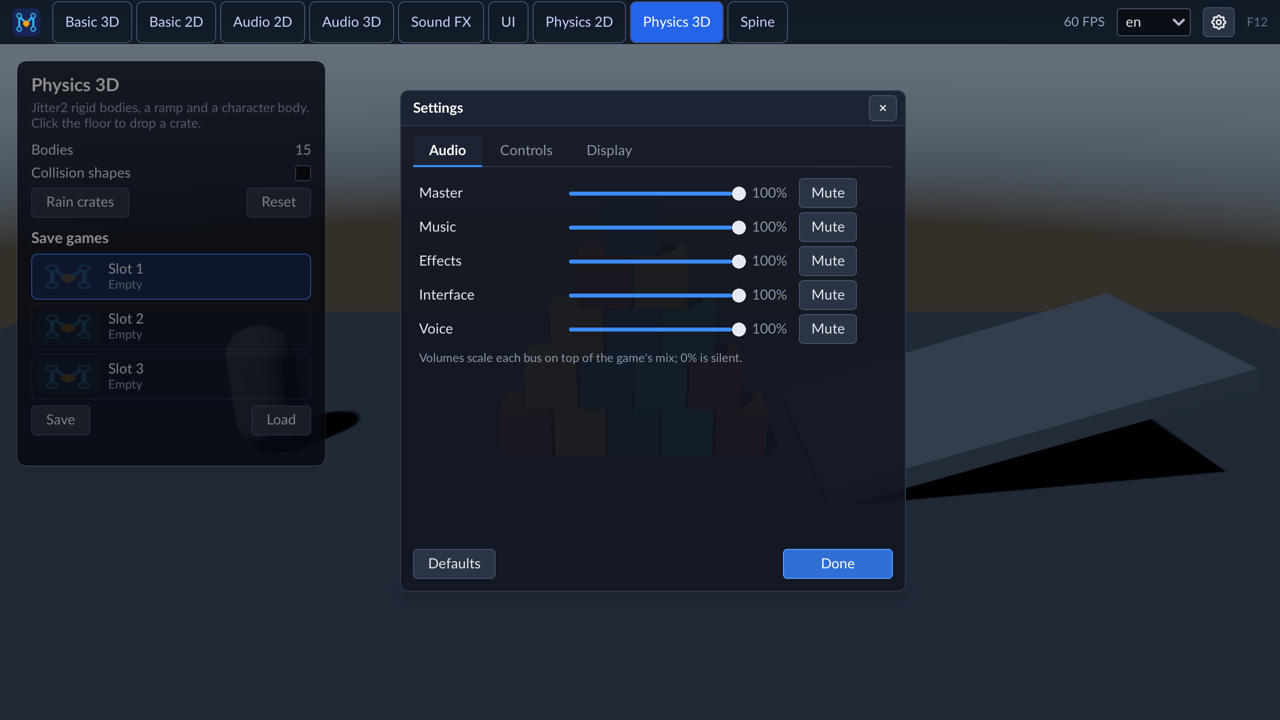Open the Basic 2D demo tab

click(176, 22)
